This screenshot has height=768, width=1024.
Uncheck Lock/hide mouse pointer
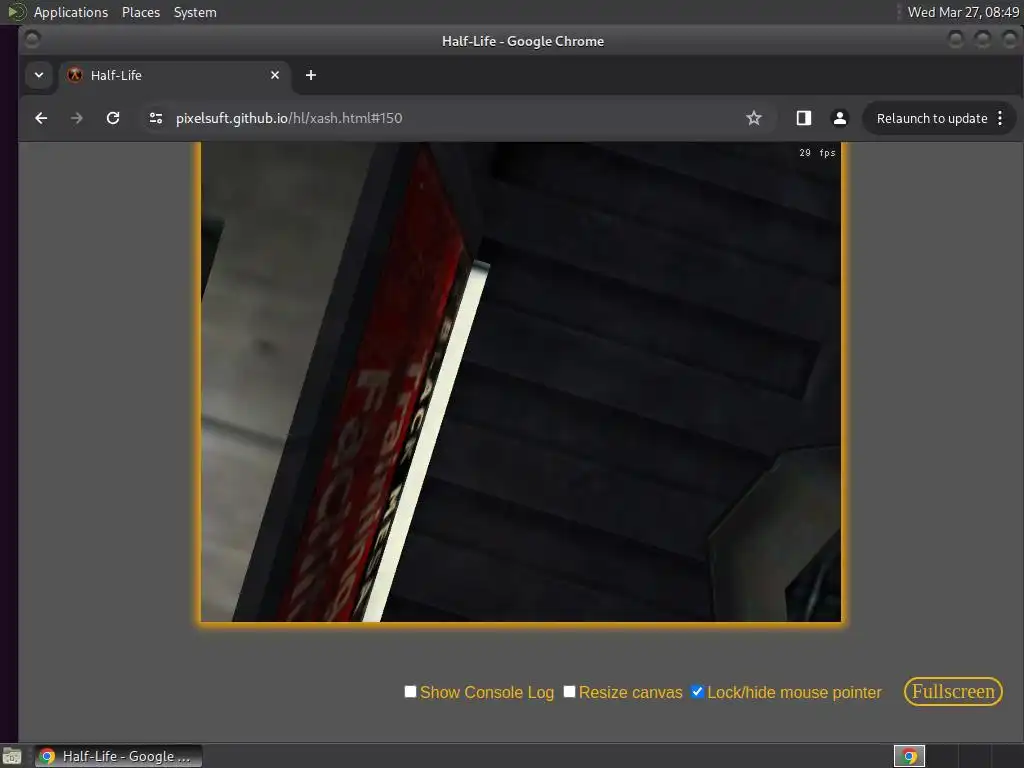click(x=697, y=692)
